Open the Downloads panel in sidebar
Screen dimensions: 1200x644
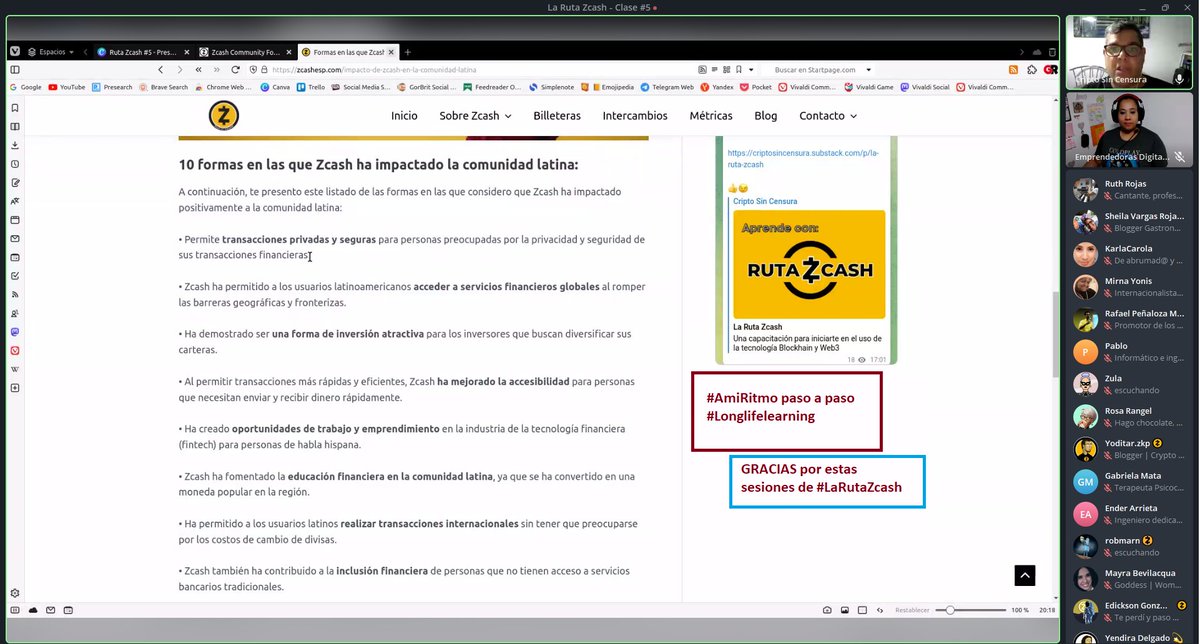15,145
